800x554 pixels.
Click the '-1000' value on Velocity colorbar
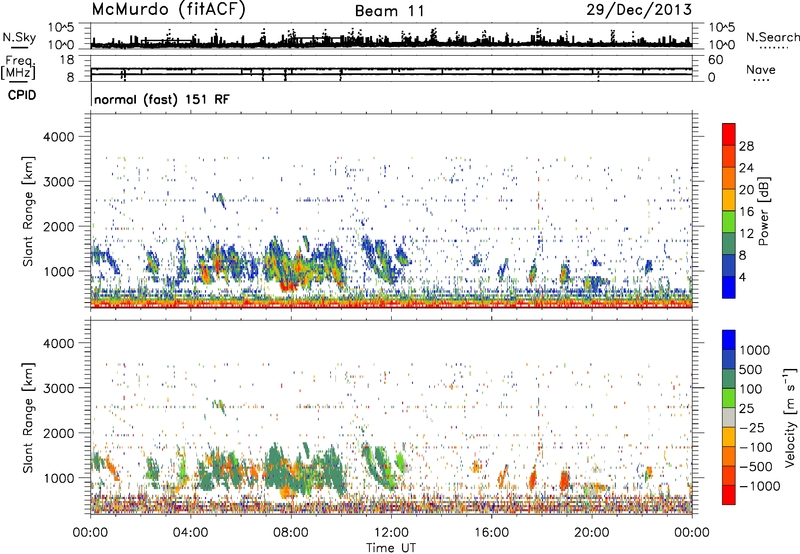pos(760,486)
